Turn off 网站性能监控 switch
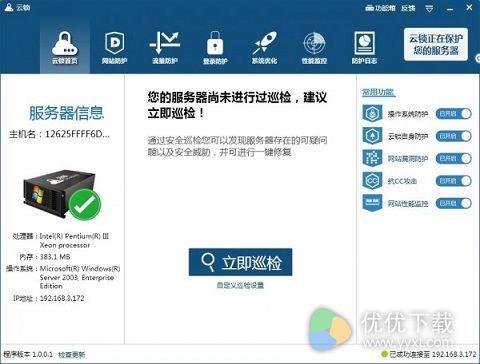 pos(453,203)
